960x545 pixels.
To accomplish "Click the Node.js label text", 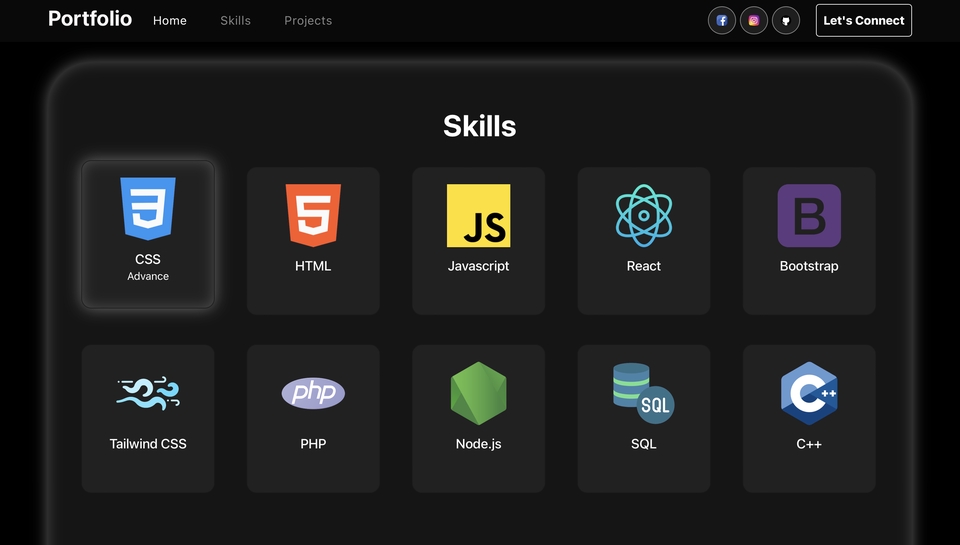I will point(479,443).
